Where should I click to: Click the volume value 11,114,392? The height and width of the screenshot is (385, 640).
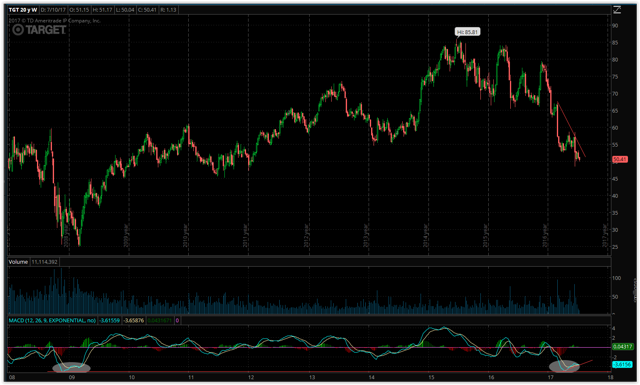click(x=44, y=262)
